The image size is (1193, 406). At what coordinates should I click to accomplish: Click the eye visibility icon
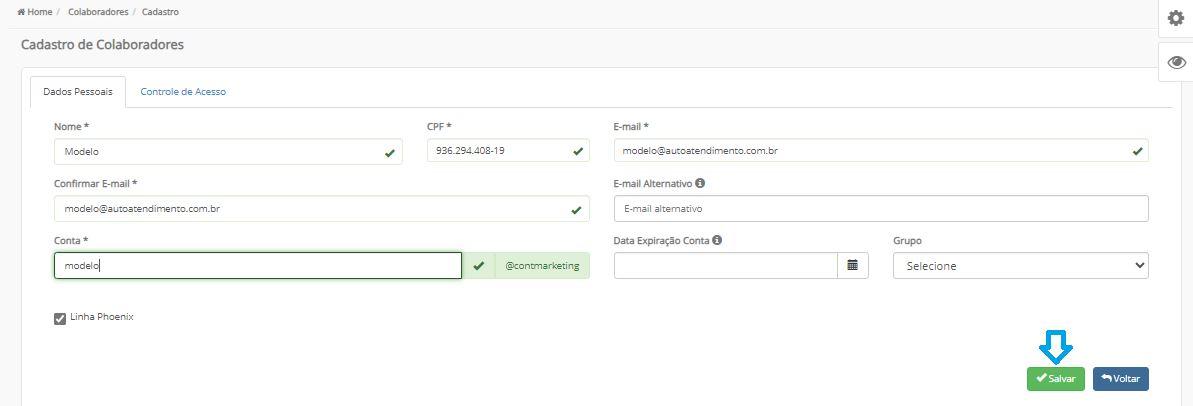[1176, 62]
